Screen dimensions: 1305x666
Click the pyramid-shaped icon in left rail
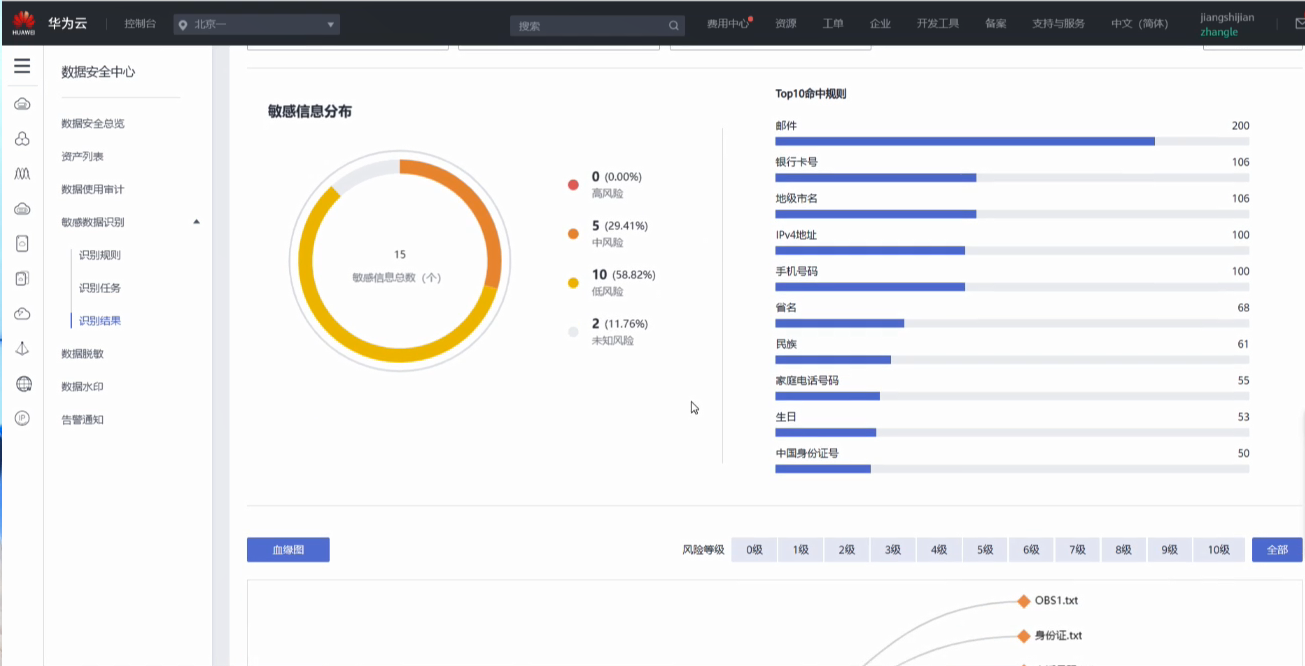[x=22, y=348]
